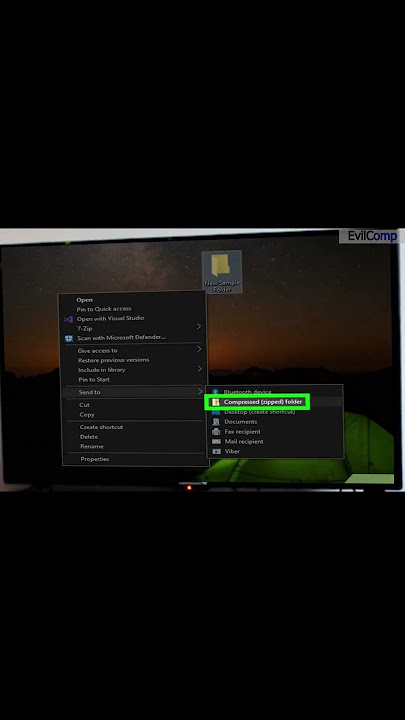Click the Desktop shortcut icon in submenu
The height and width of the screenshot is (720, 405).
click(216, 412)
